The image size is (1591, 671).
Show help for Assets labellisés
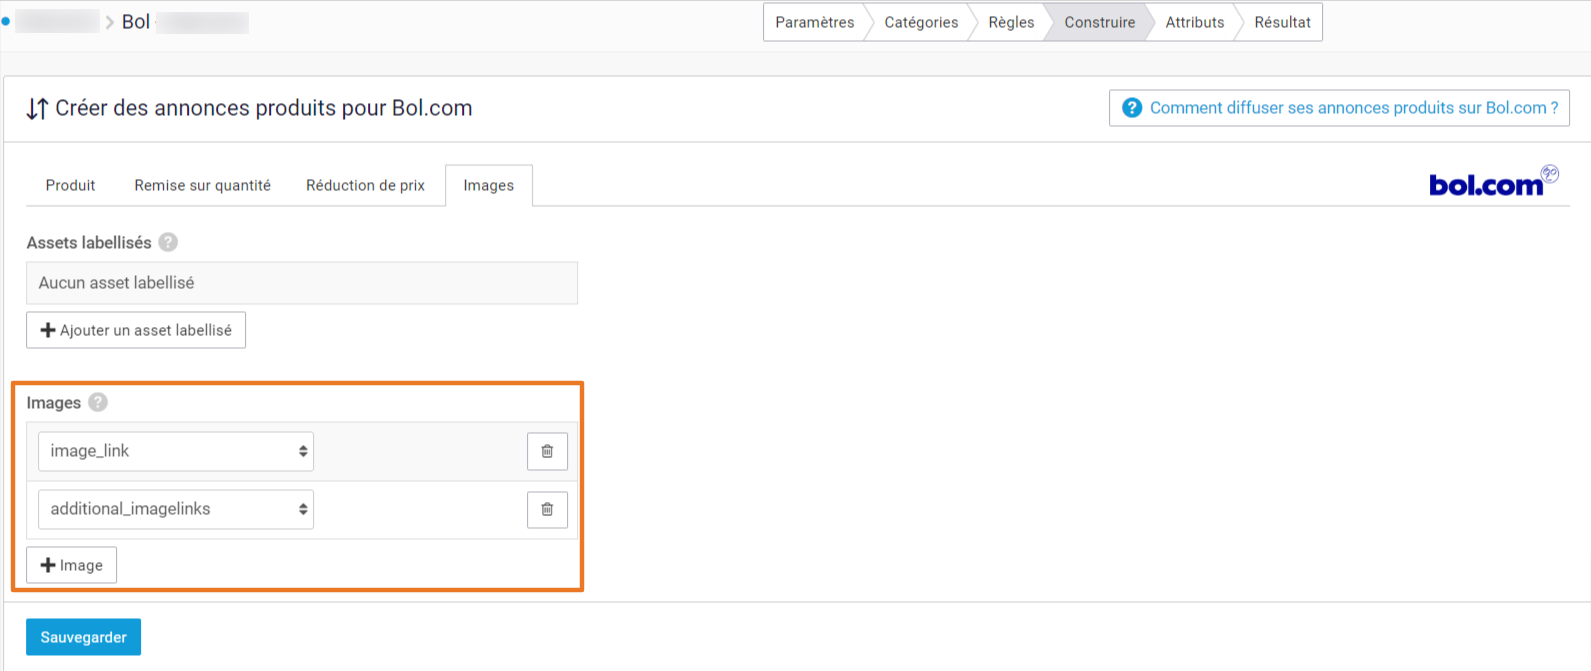click(168, 242)
